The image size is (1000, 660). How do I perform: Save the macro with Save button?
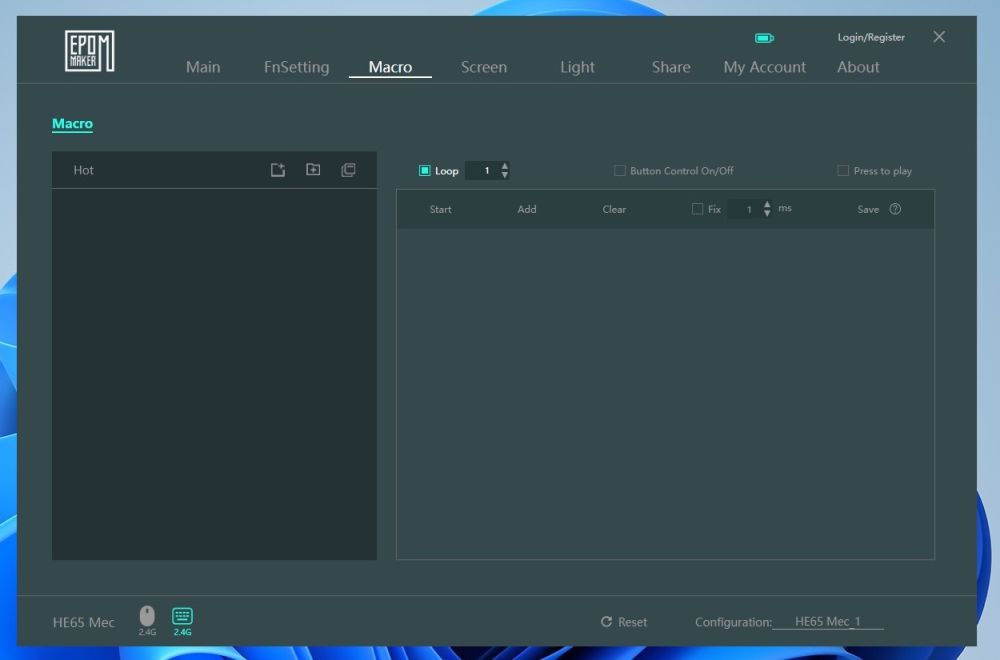tap(868, 209)
